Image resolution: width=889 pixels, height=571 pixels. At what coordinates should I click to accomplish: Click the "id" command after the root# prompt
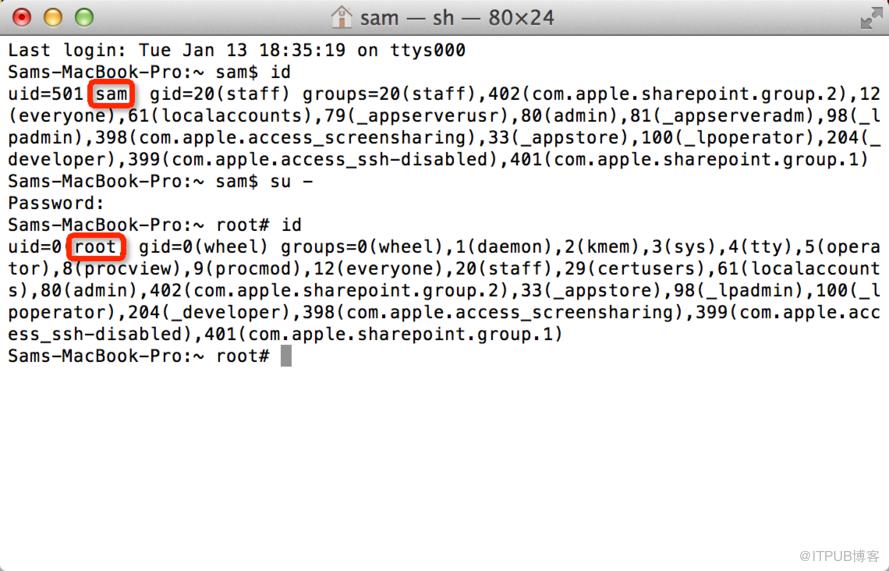click(291, 225)
